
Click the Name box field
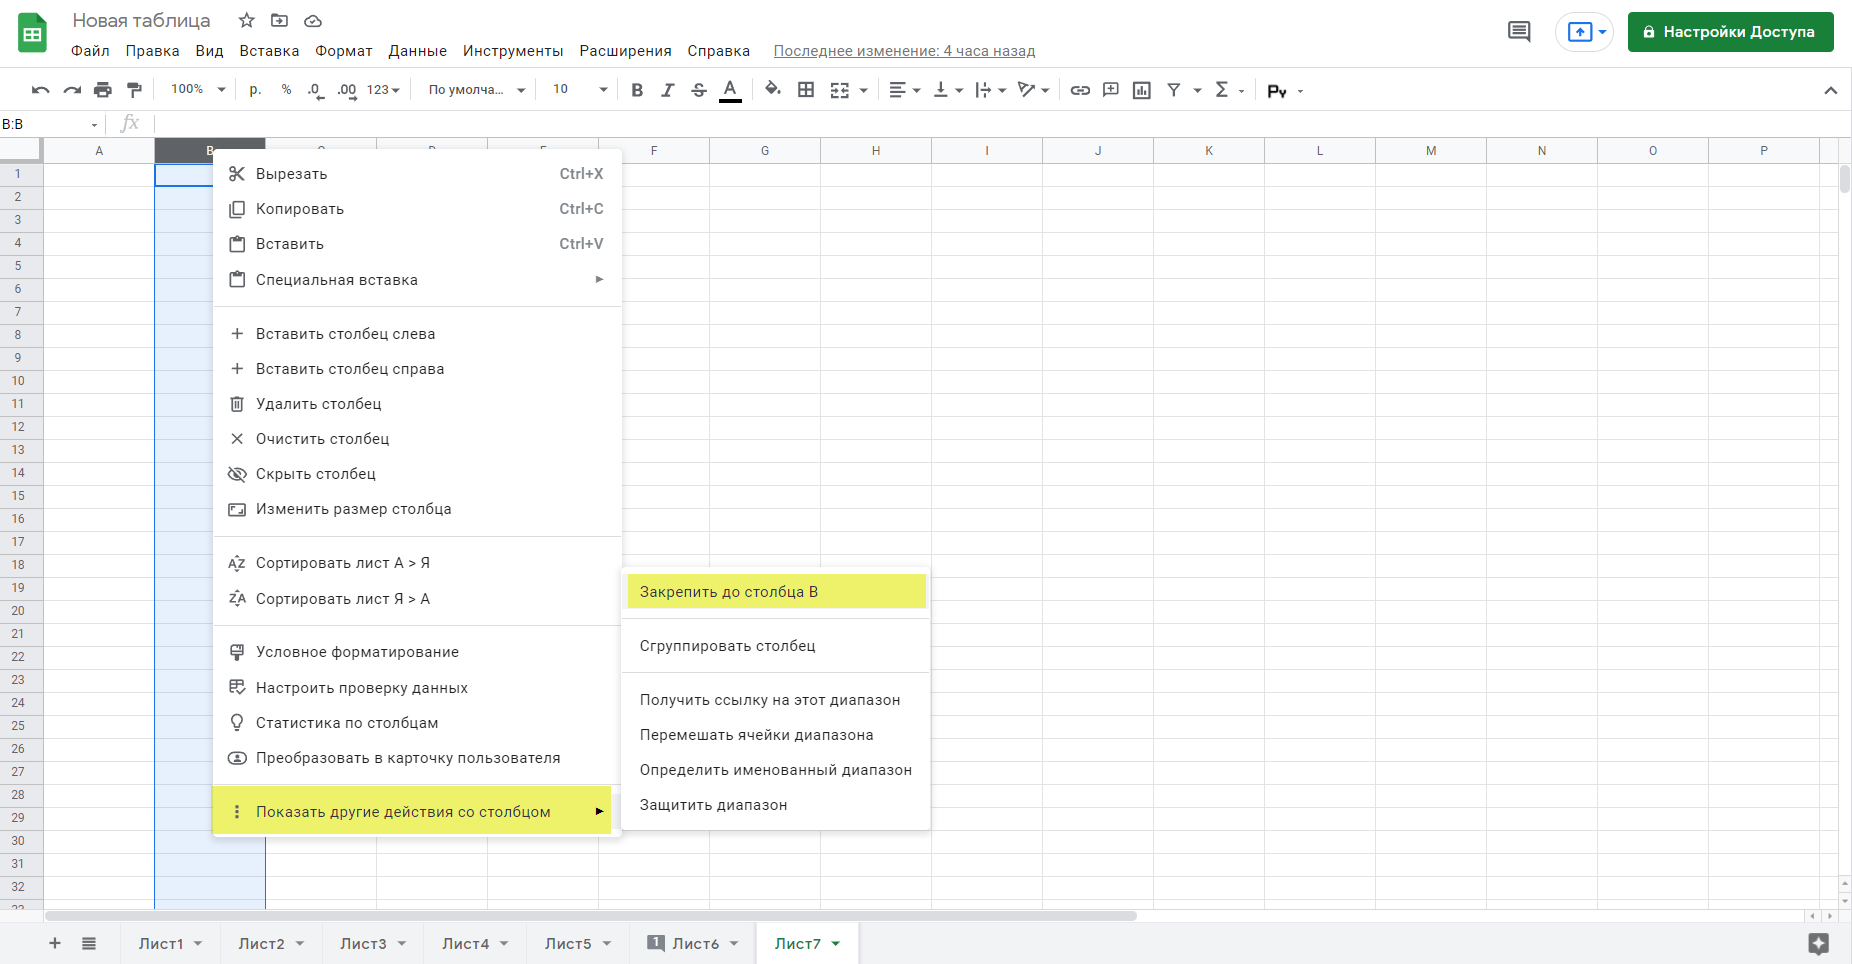pos(52,124)
